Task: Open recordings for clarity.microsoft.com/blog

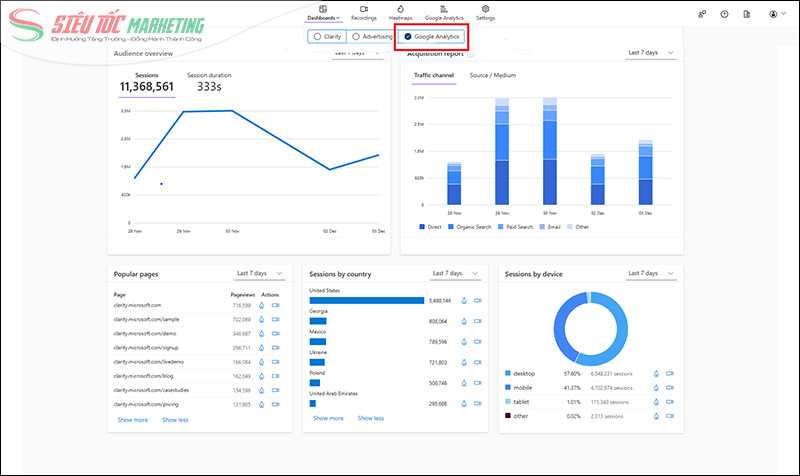Action: tap(276, 377)
